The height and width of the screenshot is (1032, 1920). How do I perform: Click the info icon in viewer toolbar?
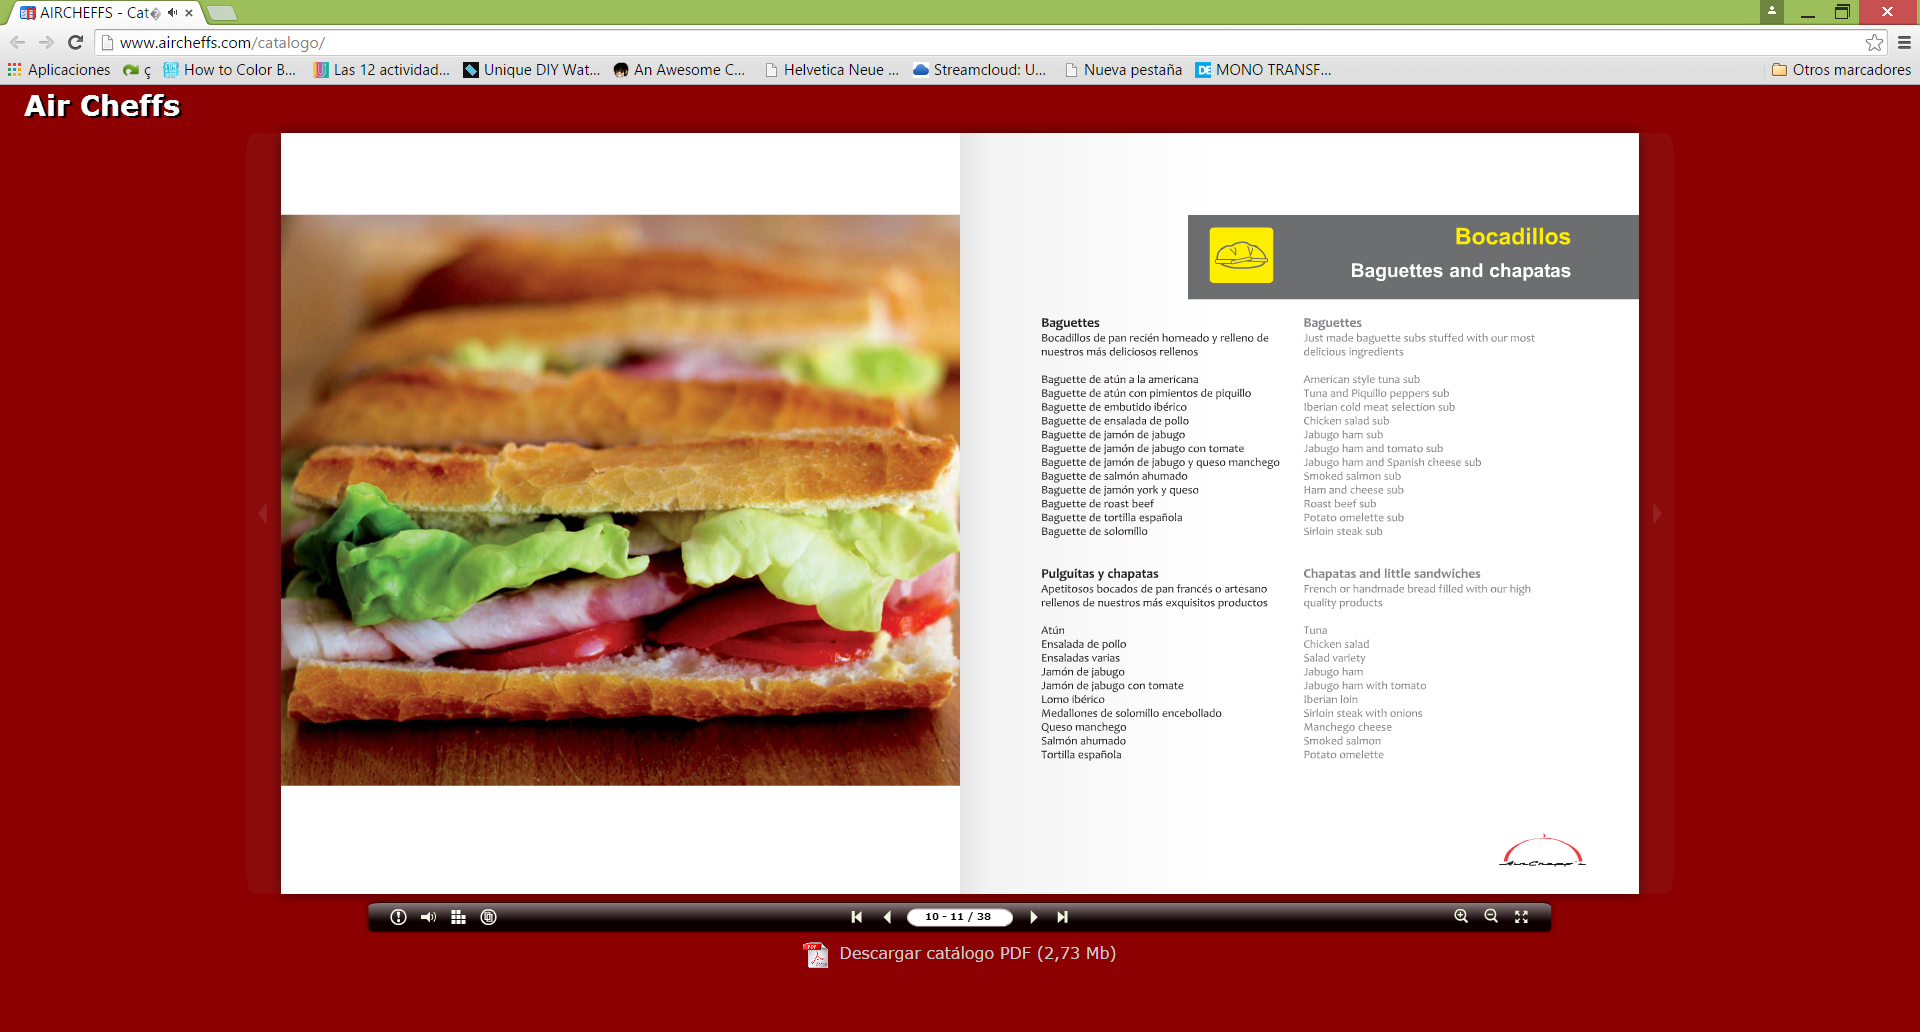pos(398,917)
